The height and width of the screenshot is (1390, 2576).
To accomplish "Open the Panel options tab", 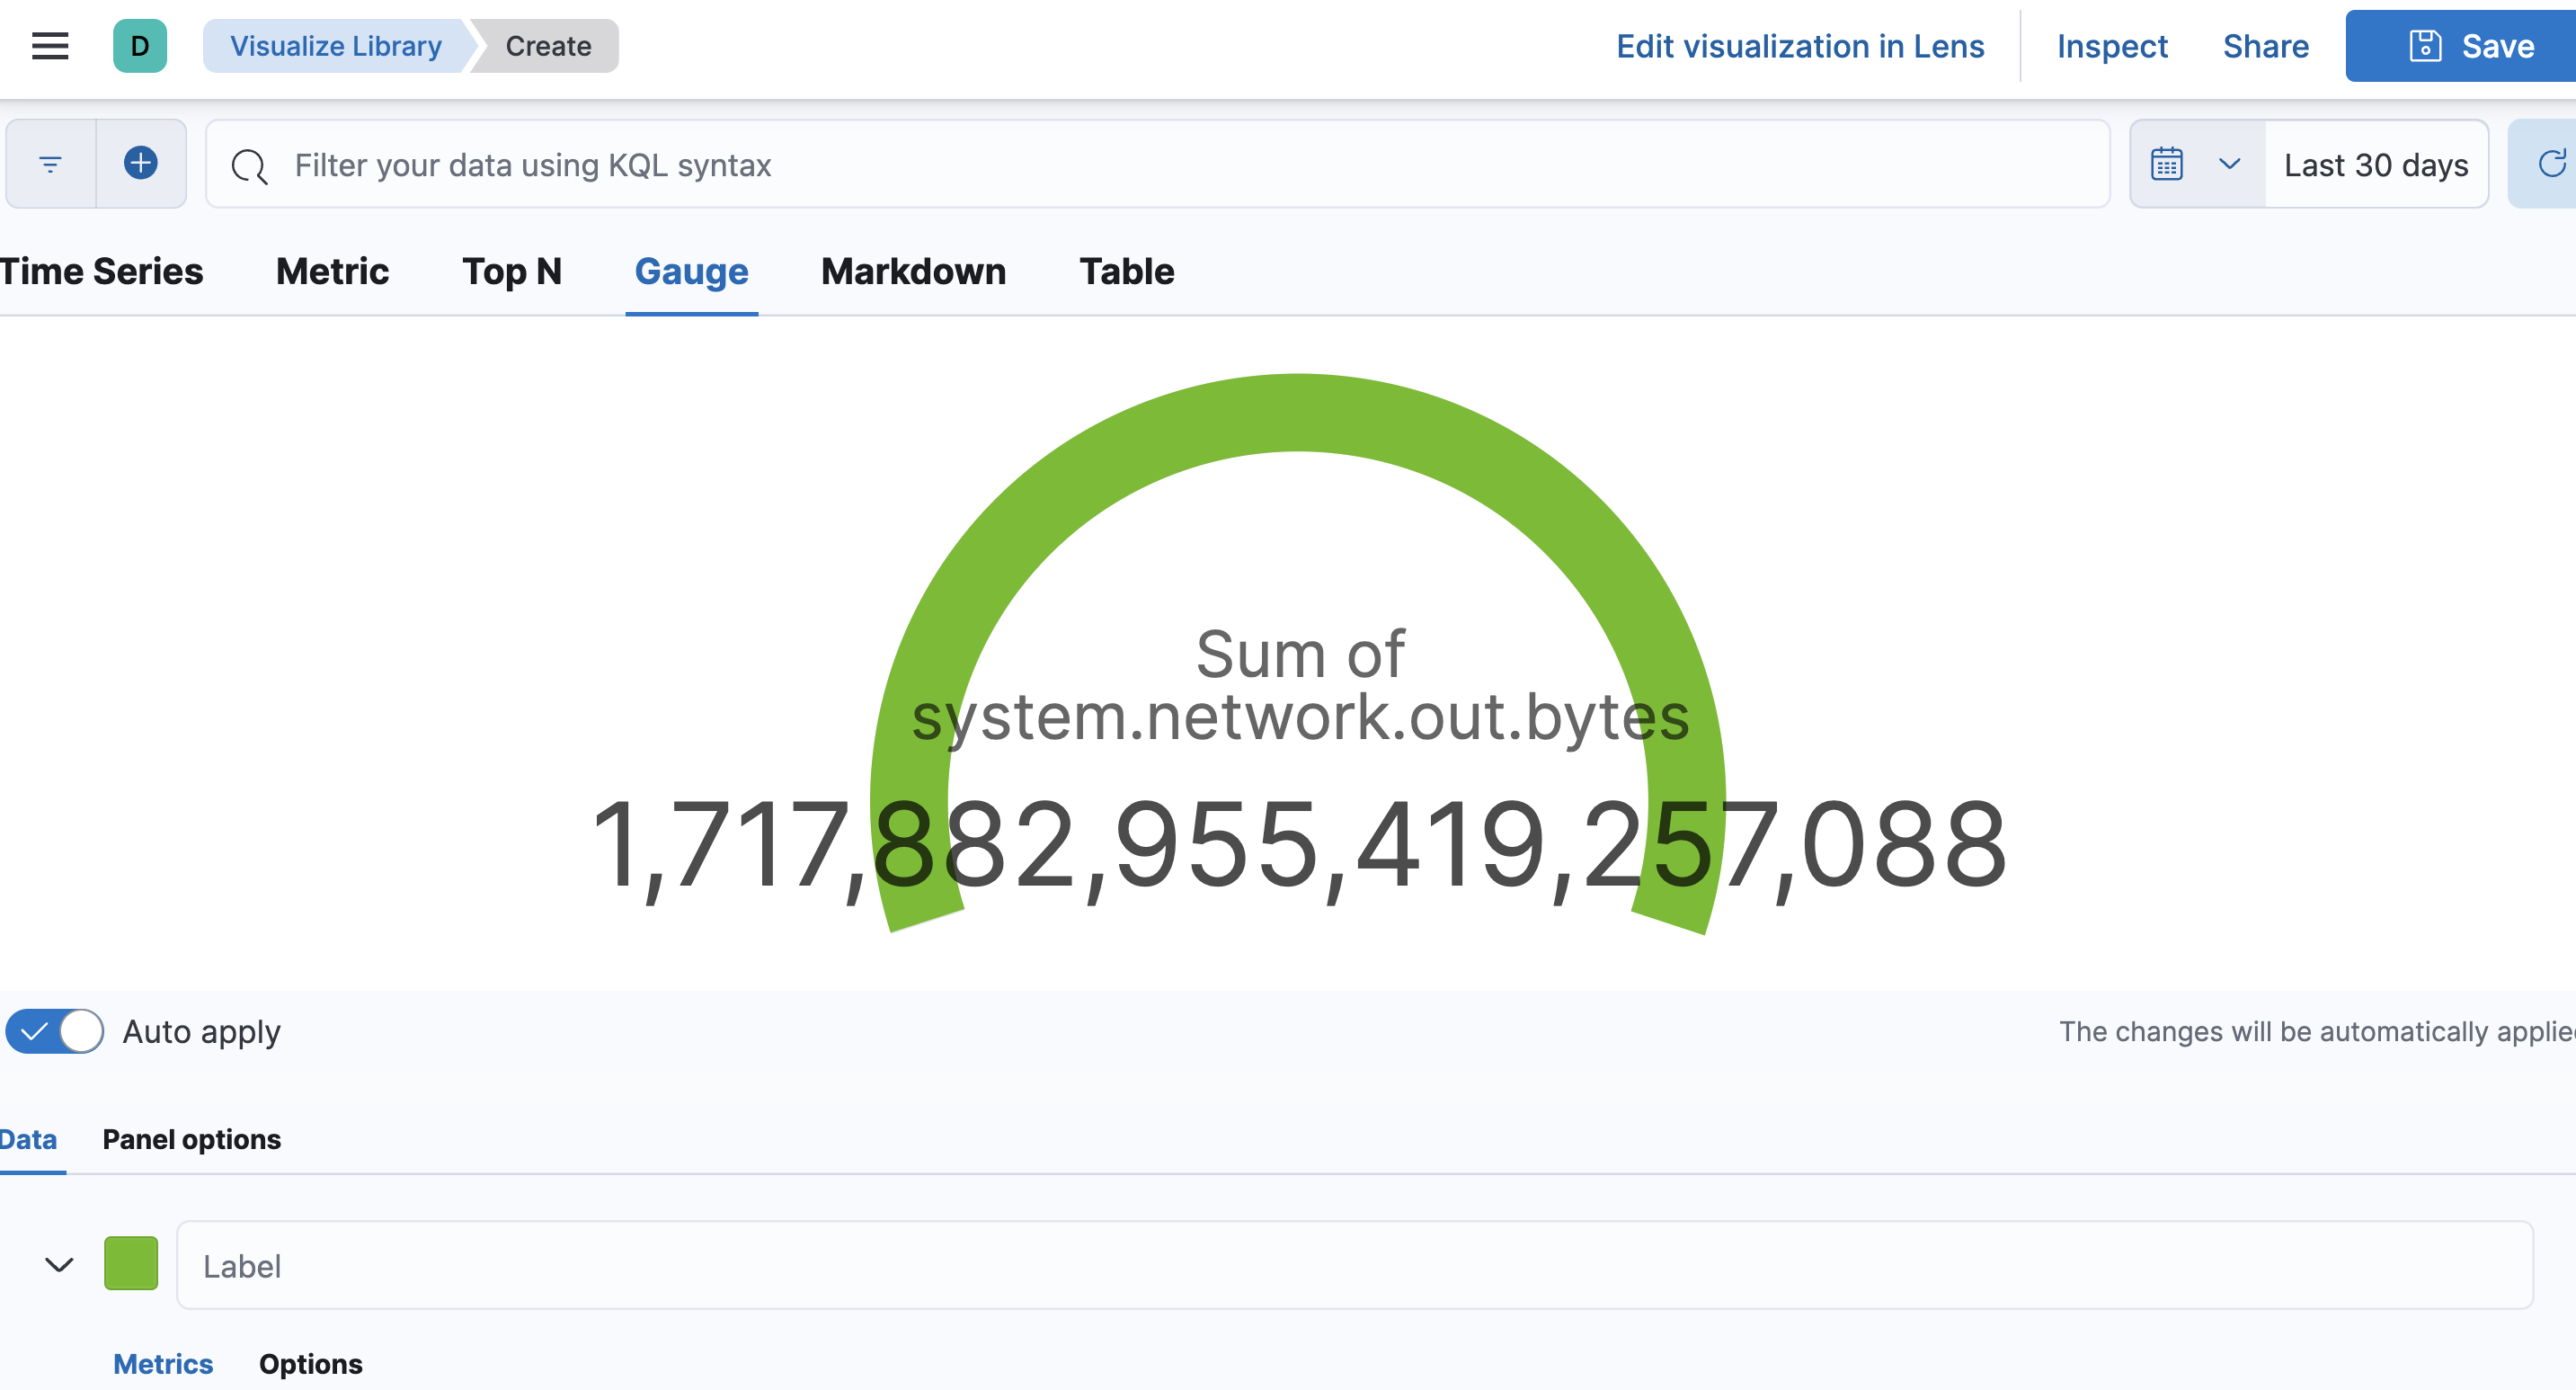I will click(191, 1139).
